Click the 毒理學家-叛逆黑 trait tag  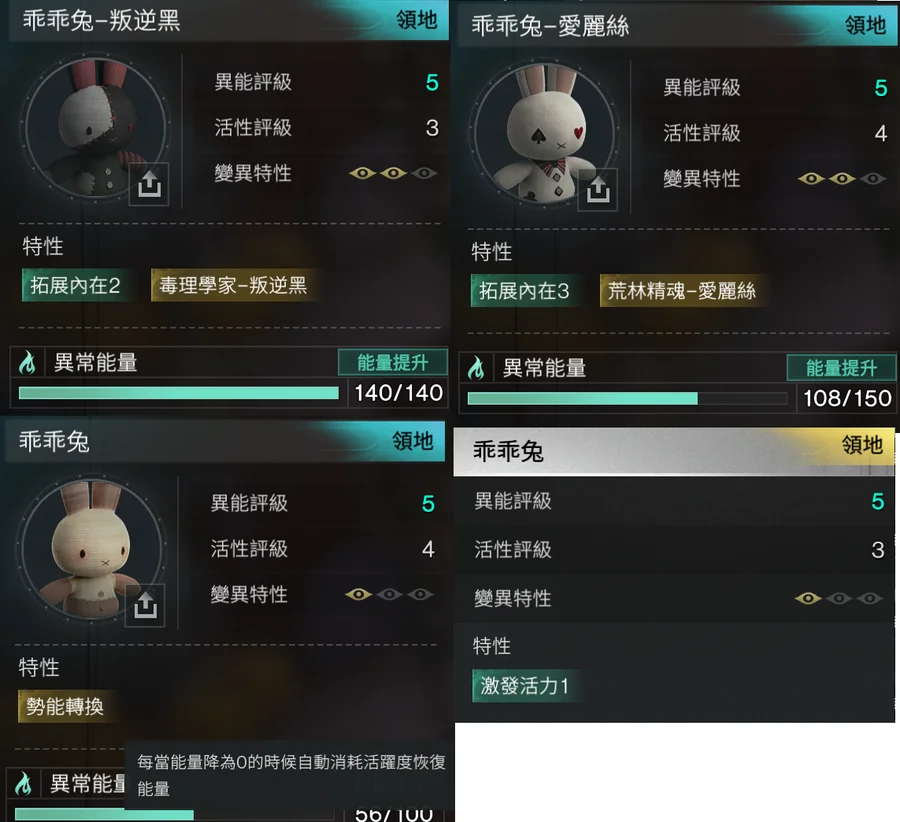(x=234, y=285)
